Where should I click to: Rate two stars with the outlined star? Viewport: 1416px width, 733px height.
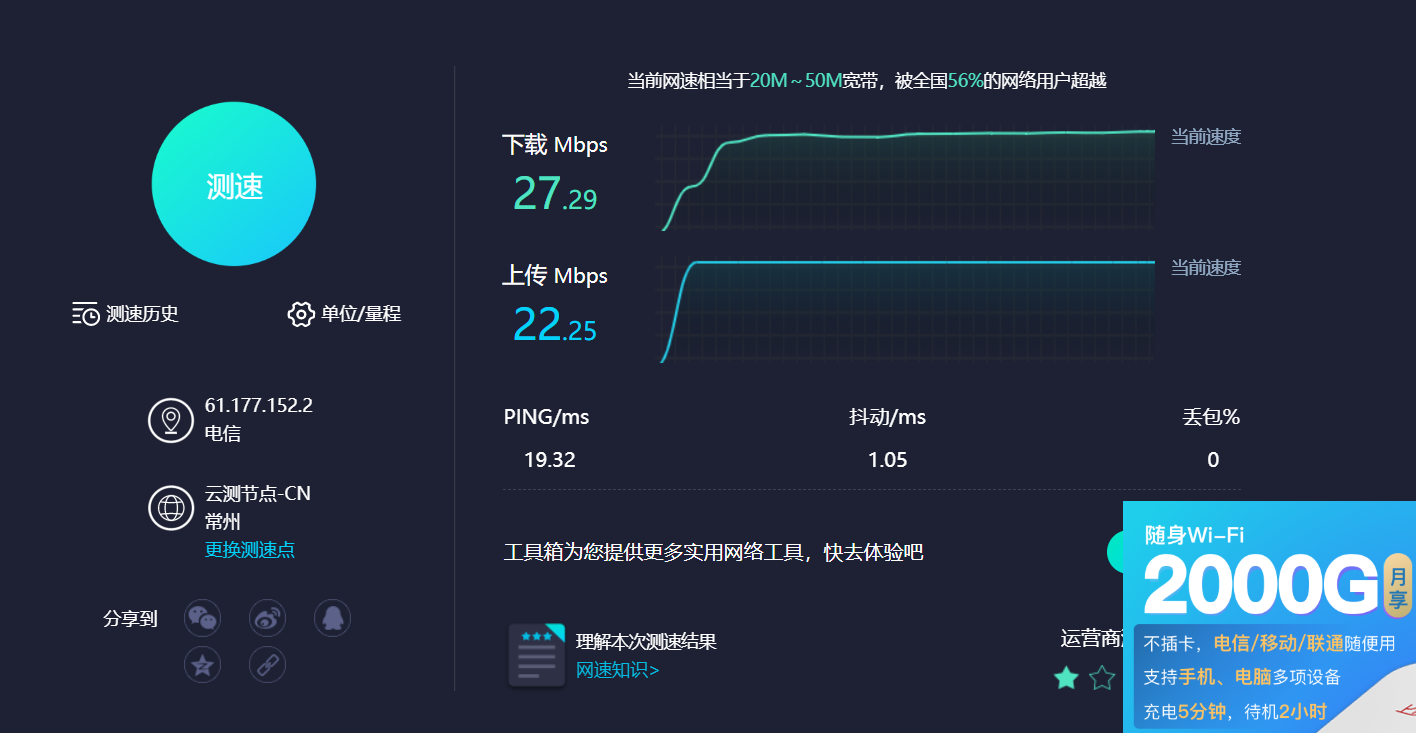[x=1102, y=678]
